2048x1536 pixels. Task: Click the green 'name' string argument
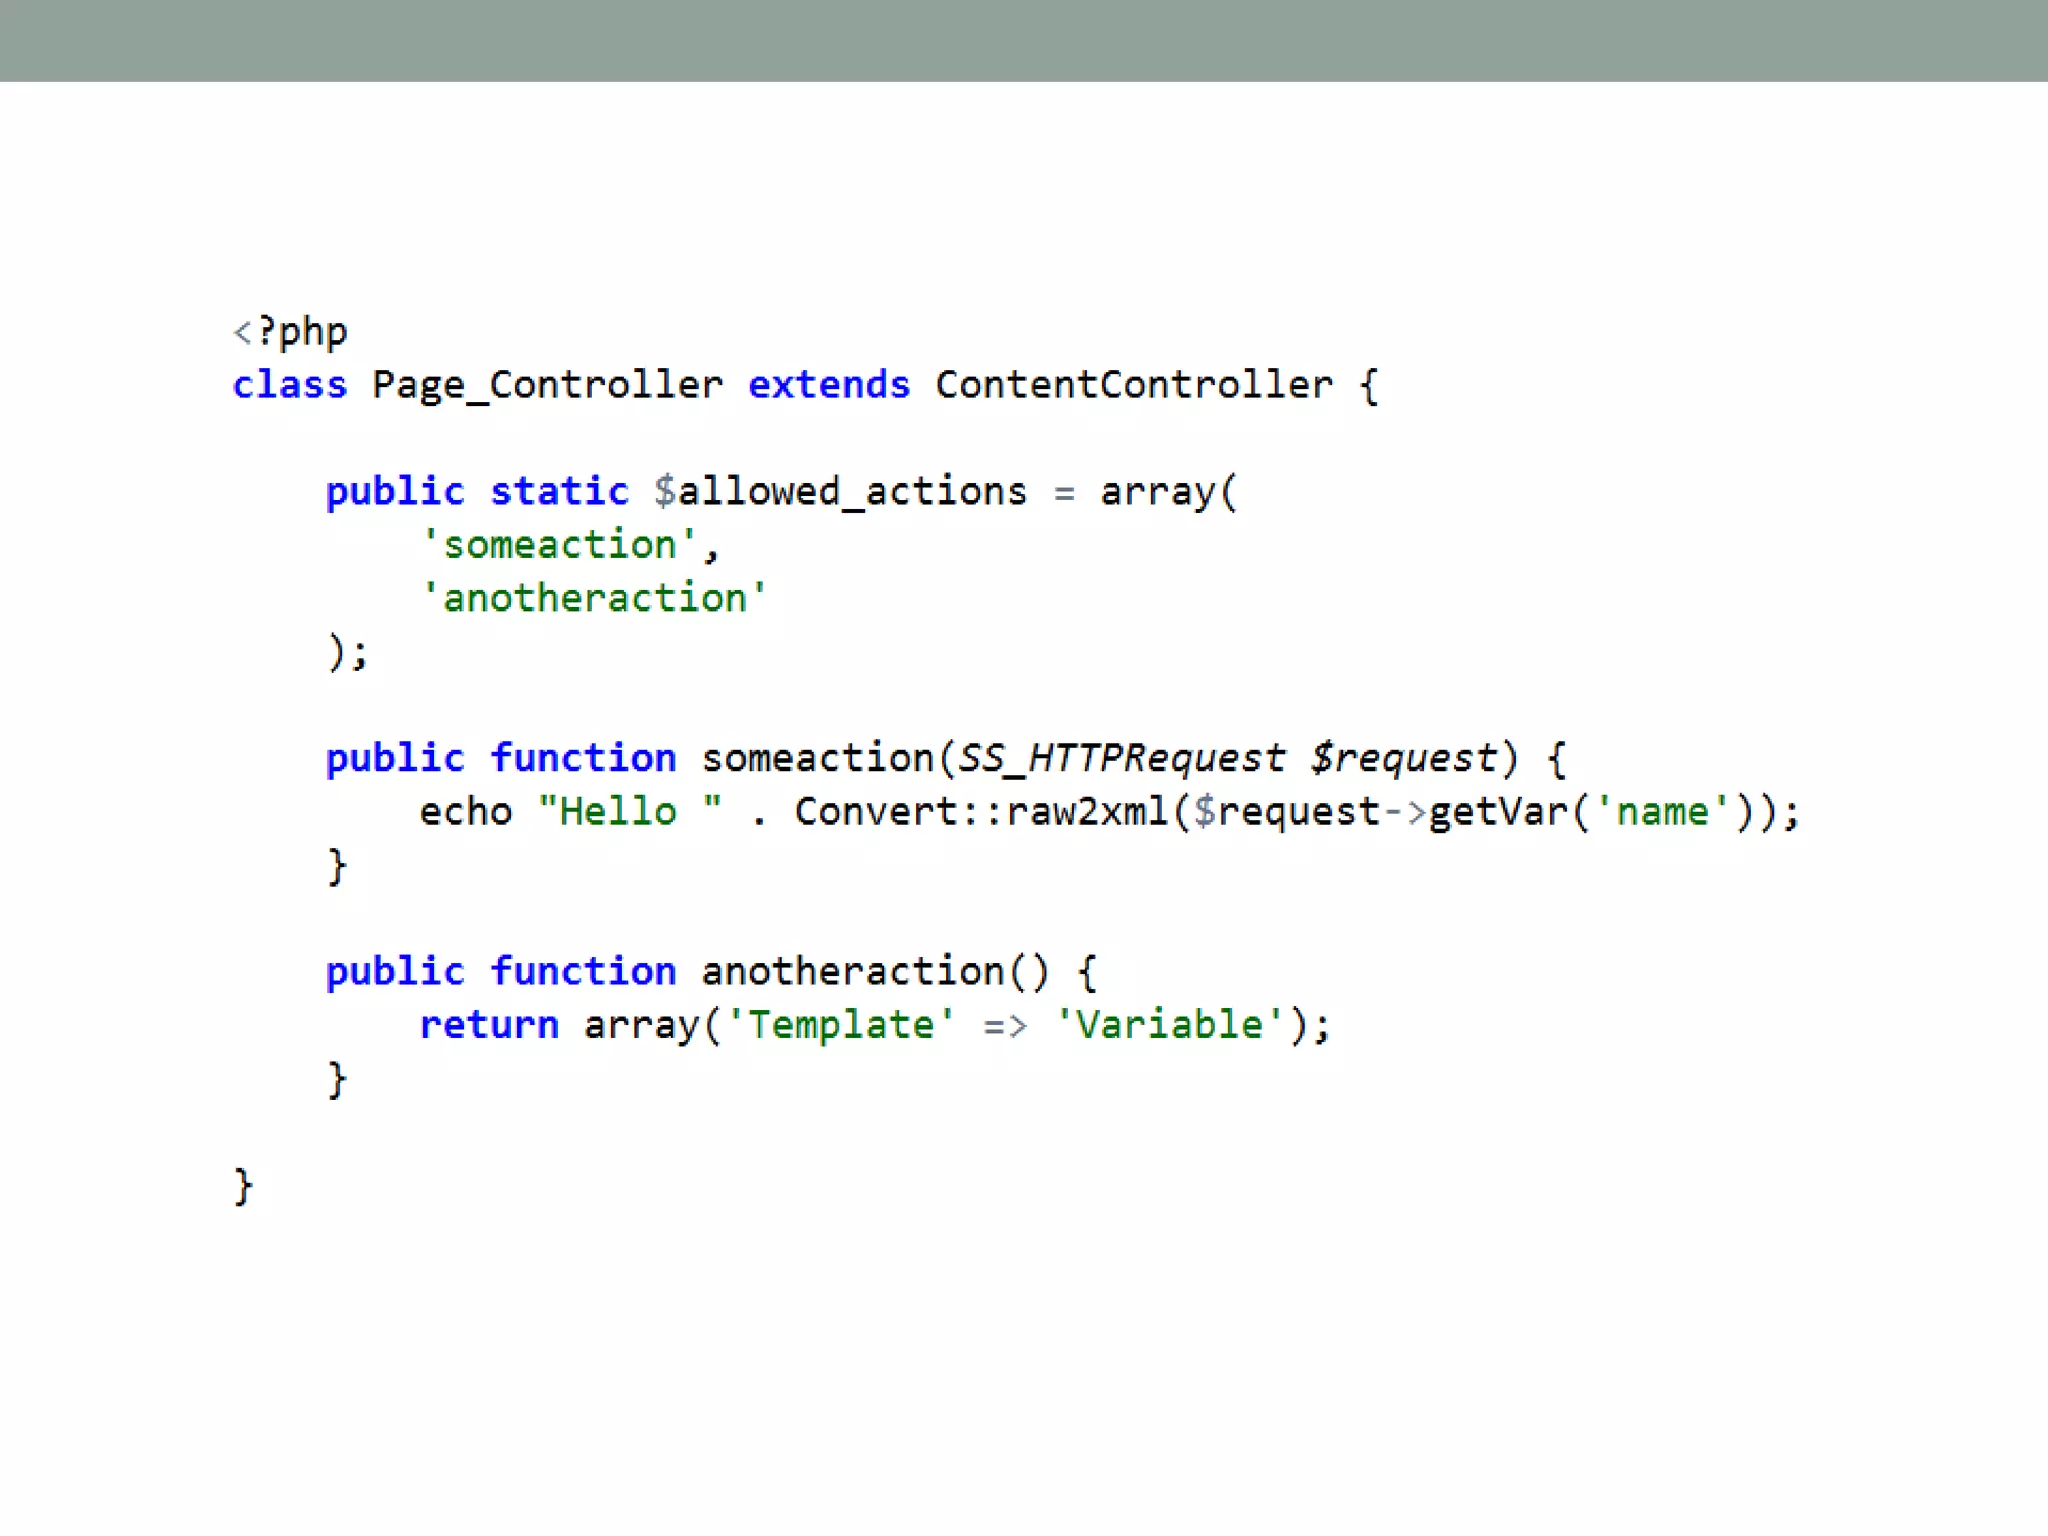click(1661, 811)
